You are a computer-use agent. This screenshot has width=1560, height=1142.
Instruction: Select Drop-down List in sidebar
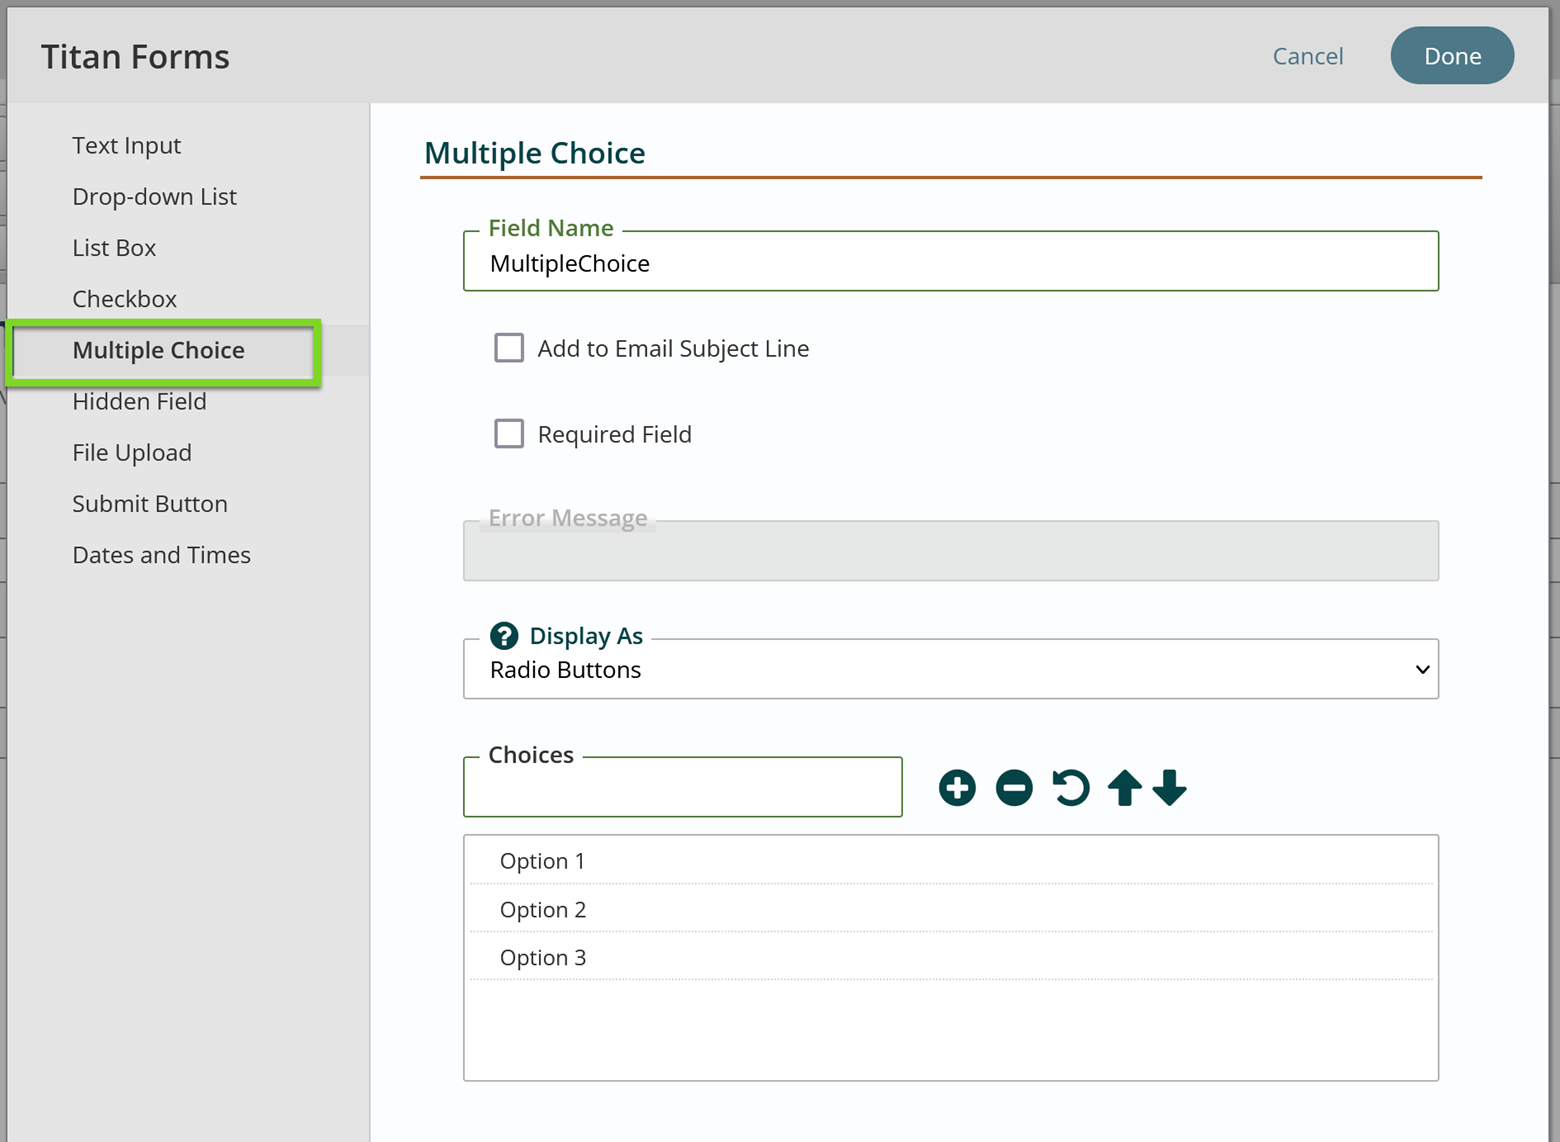[x=154, y=197]
